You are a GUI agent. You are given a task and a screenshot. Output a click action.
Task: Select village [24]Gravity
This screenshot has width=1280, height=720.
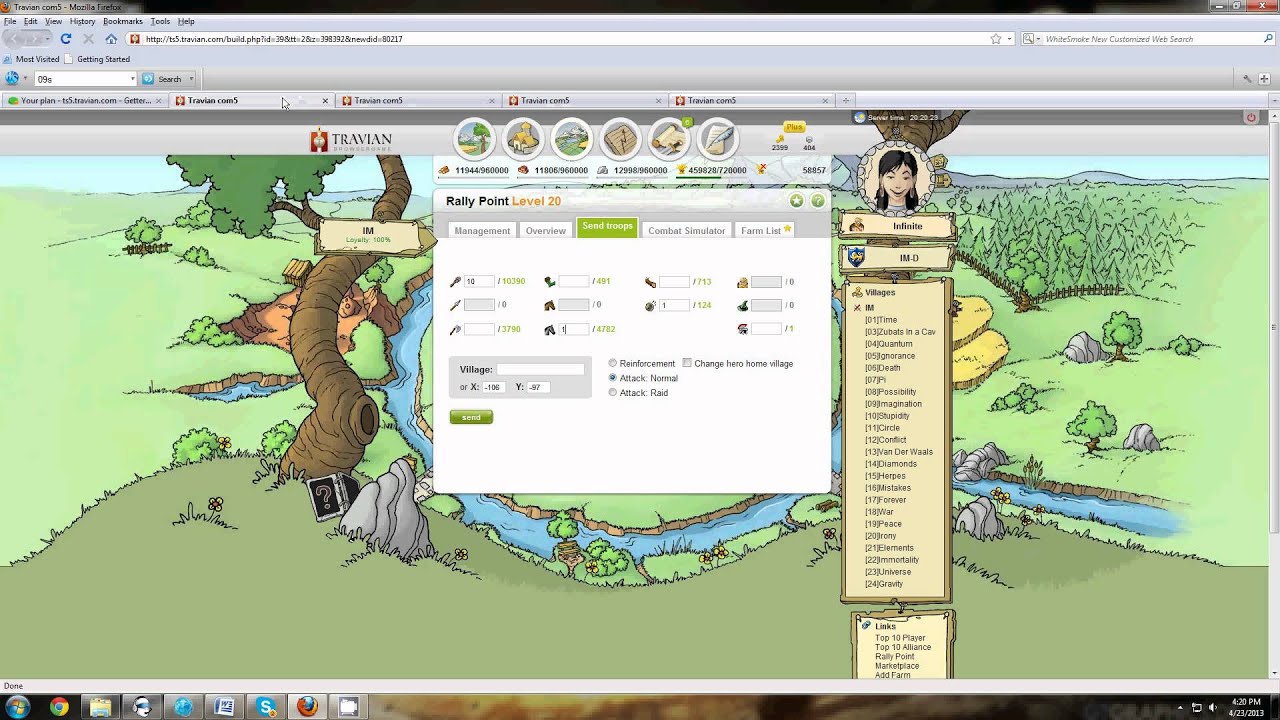tap(884, 584)
